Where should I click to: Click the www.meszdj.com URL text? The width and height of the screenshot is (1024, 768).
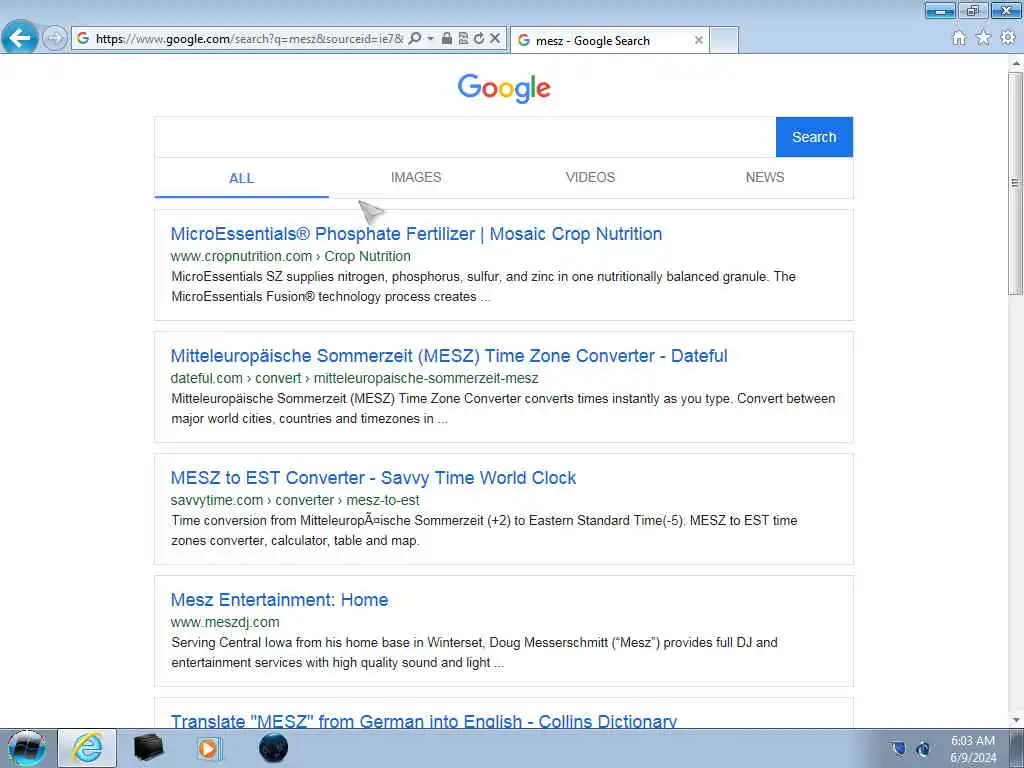click(x=225, y=622)
